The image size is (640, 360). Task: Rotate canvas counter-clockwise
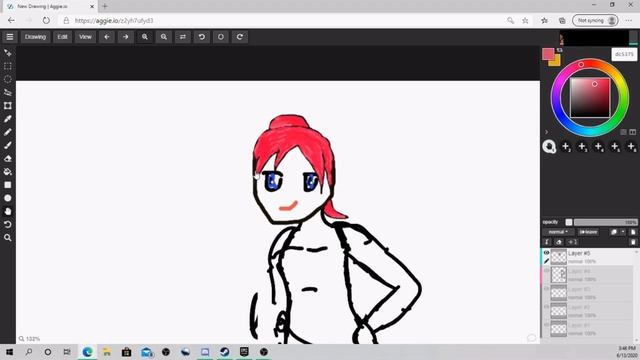coord(202,37)
